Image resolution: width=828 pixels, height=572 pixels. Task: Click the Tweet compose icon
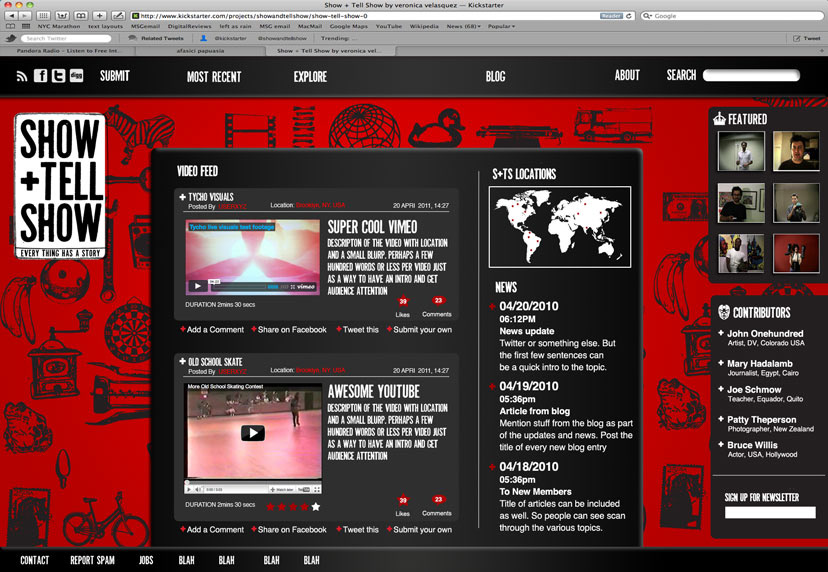tap(797, 38)
